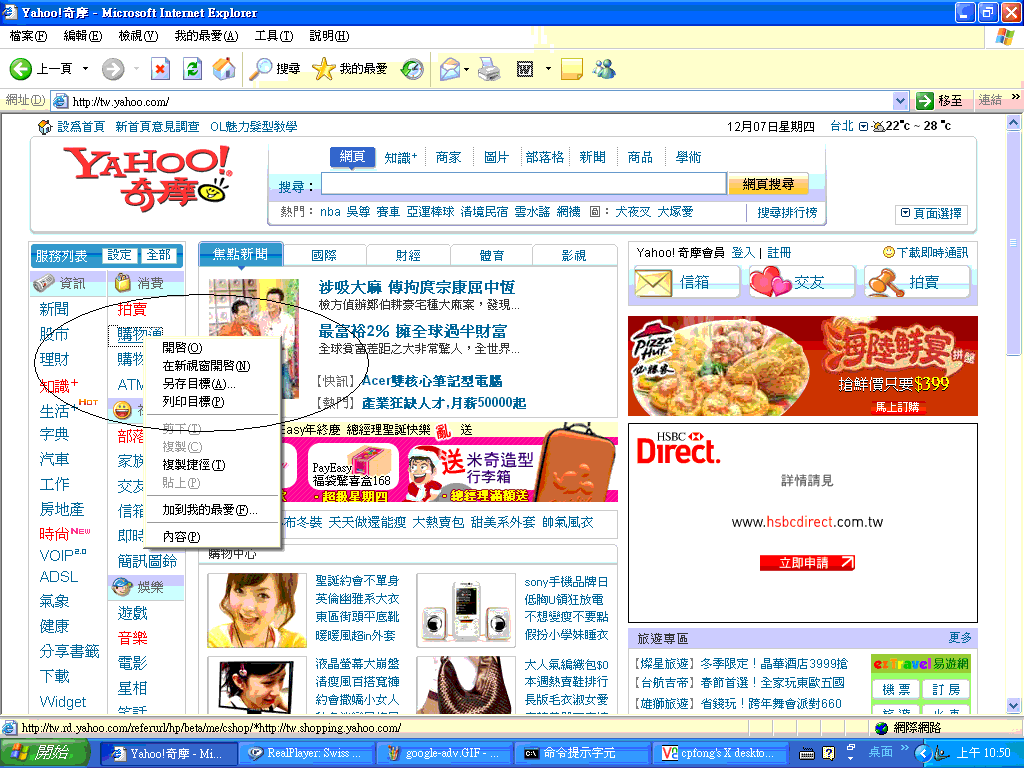Click the Refresh page icon
The image size is (1024, 768).
click(x=193, y=69)
